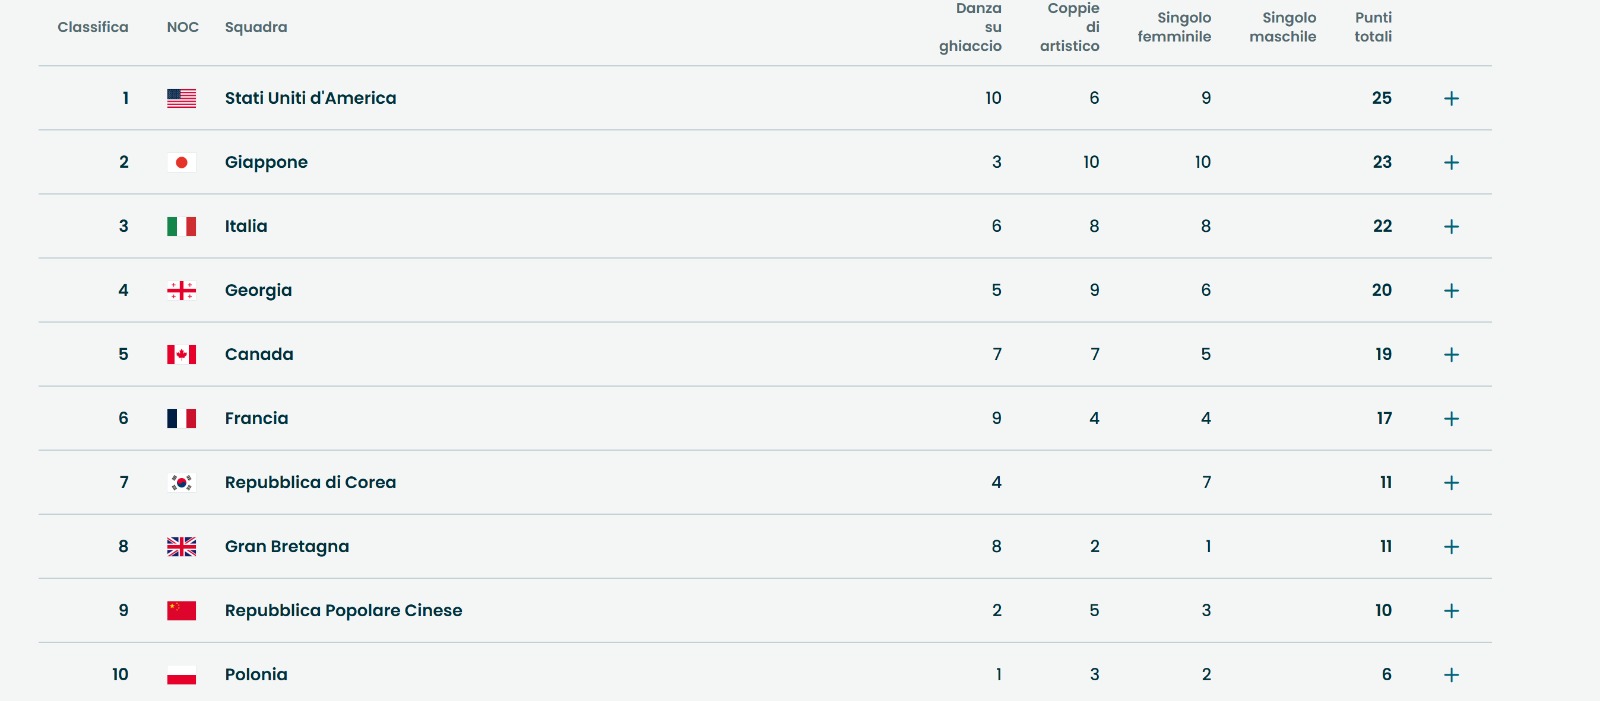The image size is (1600, 701).
Task: Click the Georgia flag icon
Action: click(181, 290)
